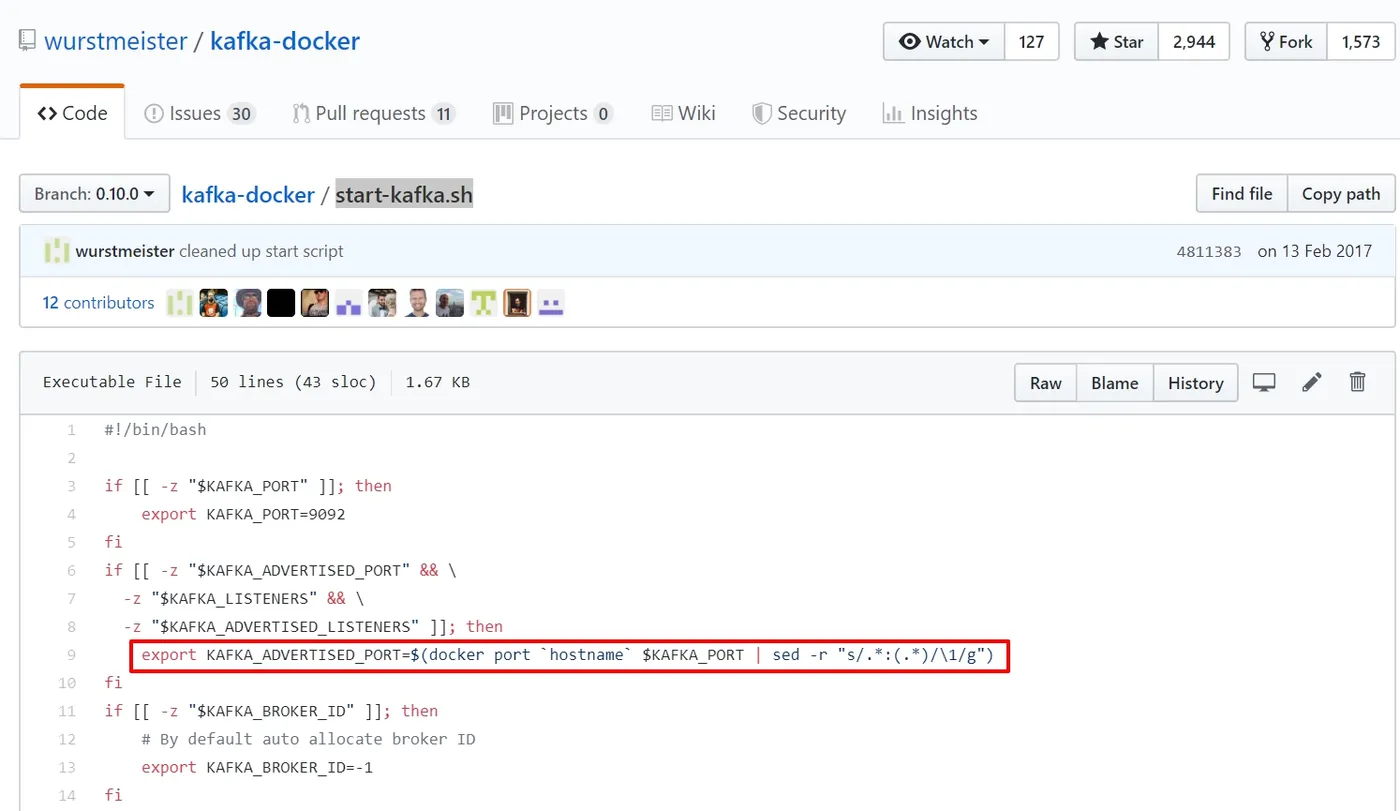
Task: Click the Copy path button
Action: pyautogui.click(x=1341, y=193)
